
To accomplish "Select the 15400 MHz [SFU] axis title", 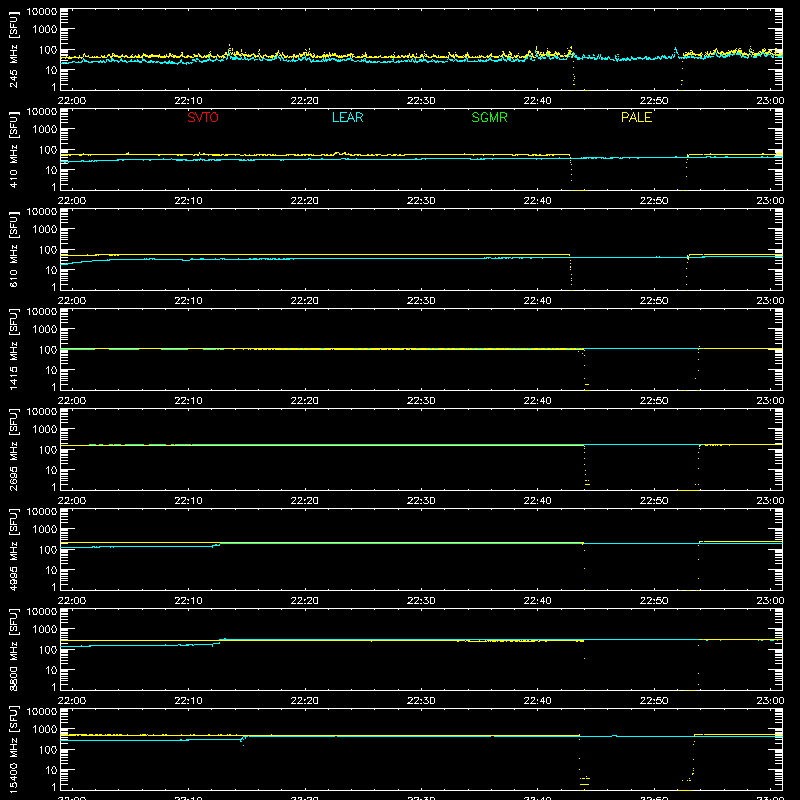I will click(x=13, y=749).
